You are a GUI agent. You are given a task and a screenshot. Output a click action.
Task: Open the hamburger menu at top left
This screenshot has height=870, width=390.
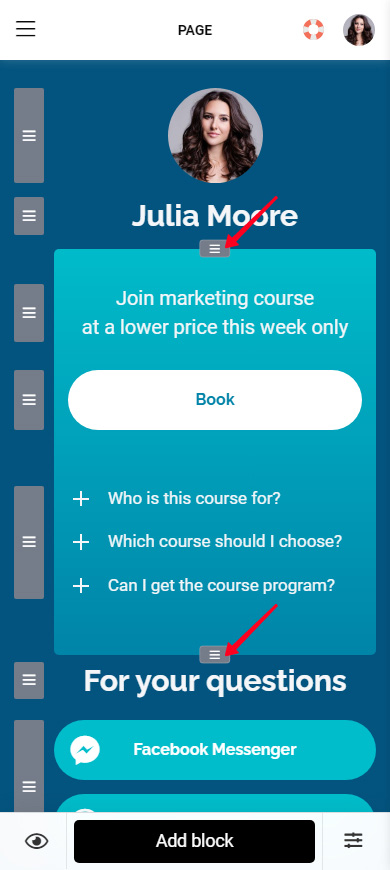[x=26, y=28]
